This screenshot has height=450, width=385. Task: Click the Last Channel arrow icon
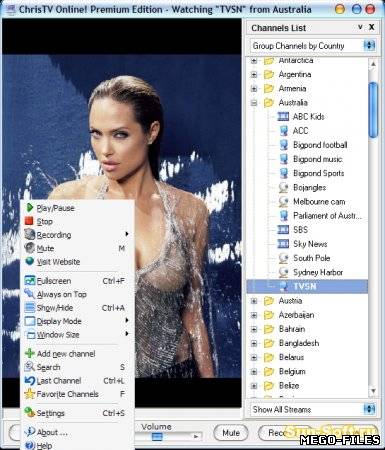[x=30, y=380]
